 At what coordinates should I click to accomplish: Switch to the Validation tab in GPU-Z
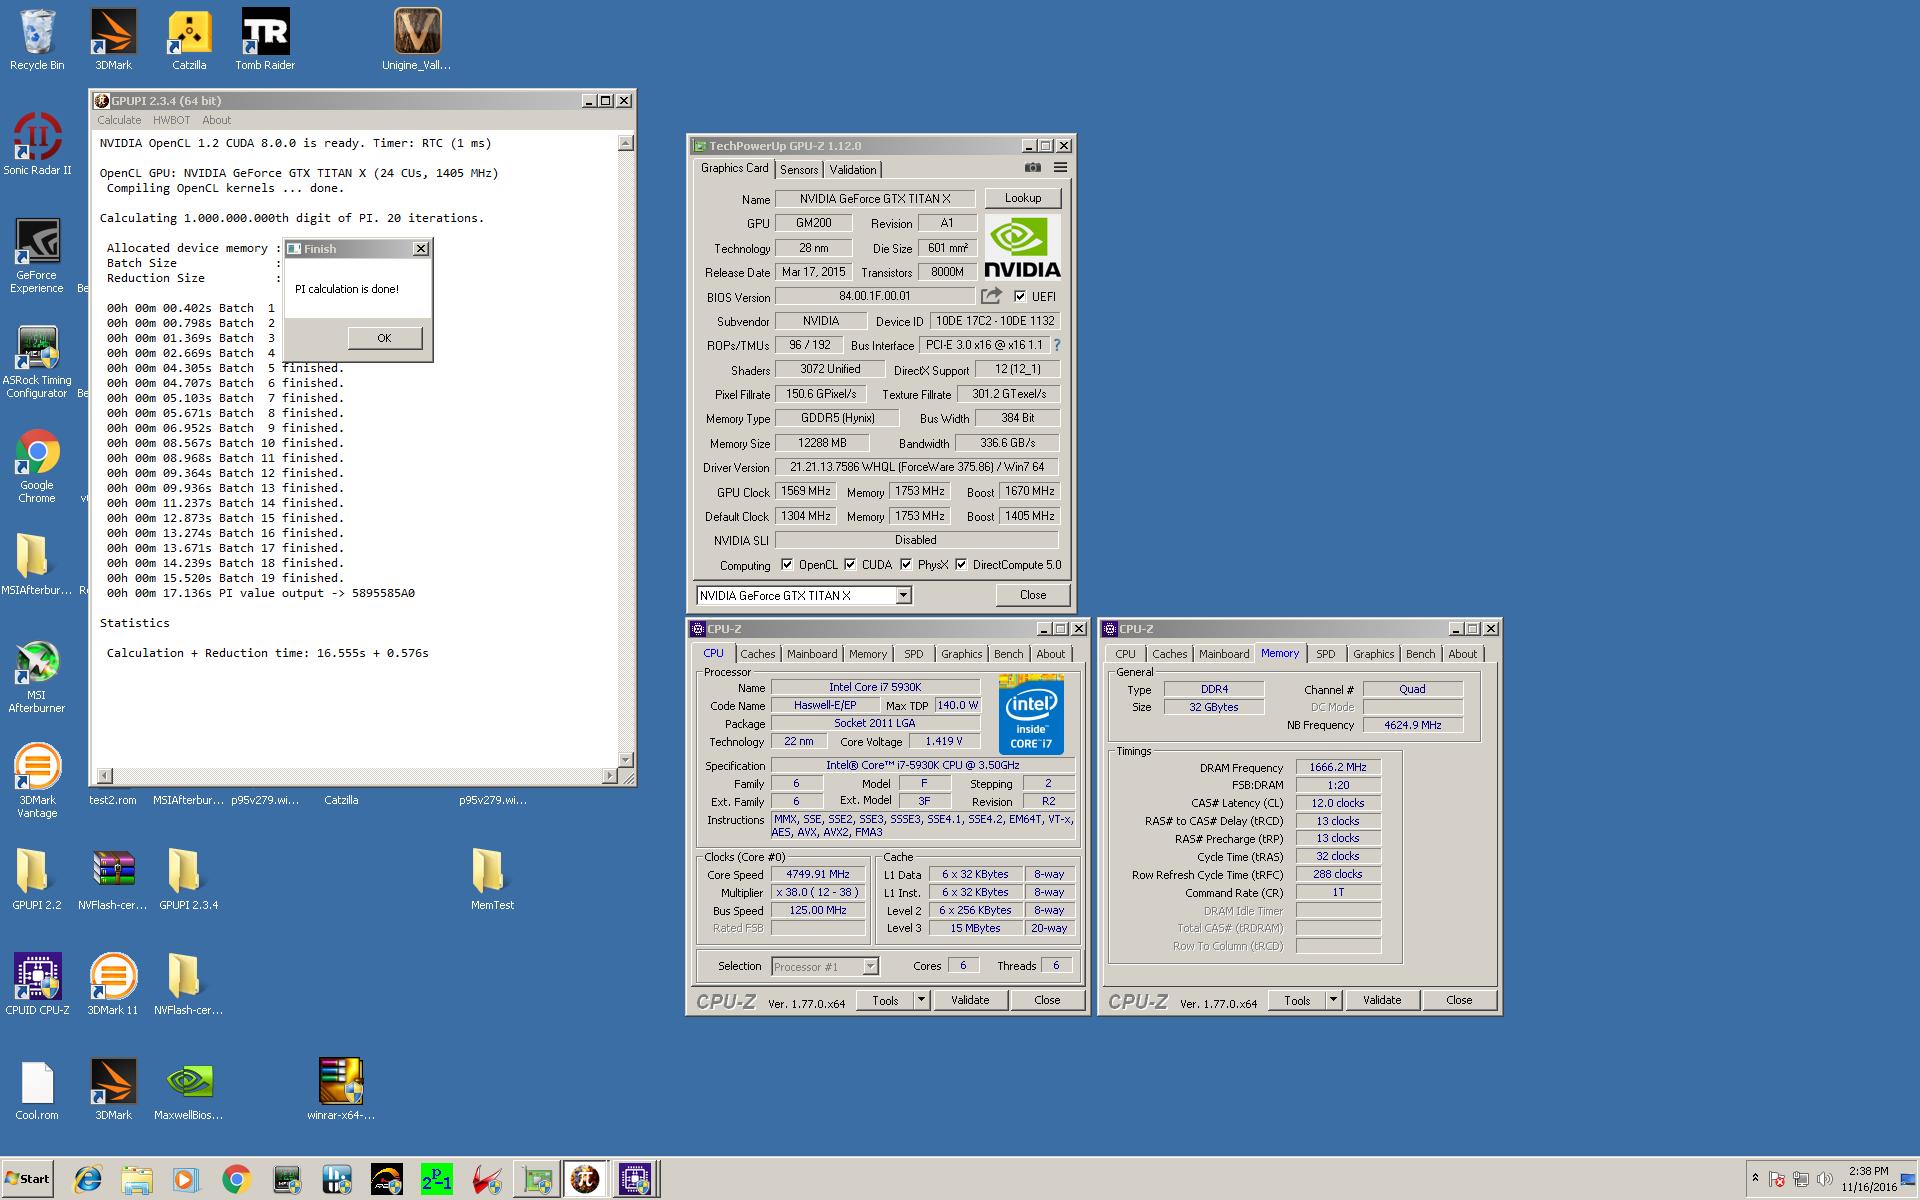pos(853,170)
